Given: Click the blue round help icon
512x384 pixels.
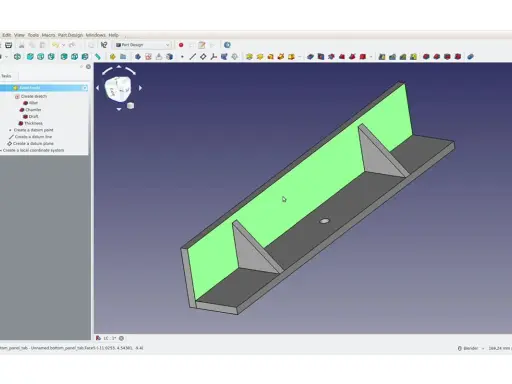Looking at the screenshot, I should click(x=227, y=45).
